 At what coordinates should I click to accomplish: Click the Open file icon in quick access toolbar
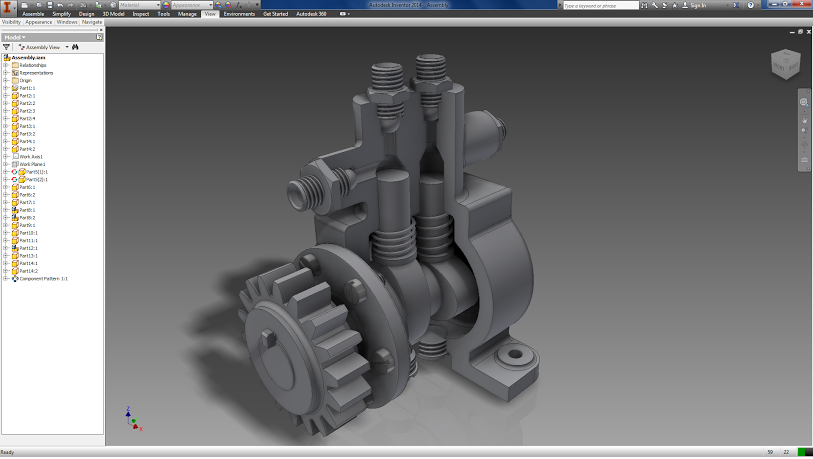coord(38,5)
